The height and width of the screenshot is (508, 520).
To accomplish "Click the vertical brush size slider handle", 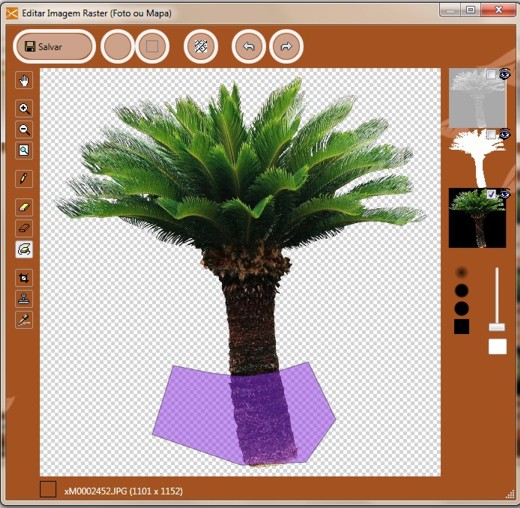I will (497, 327).
